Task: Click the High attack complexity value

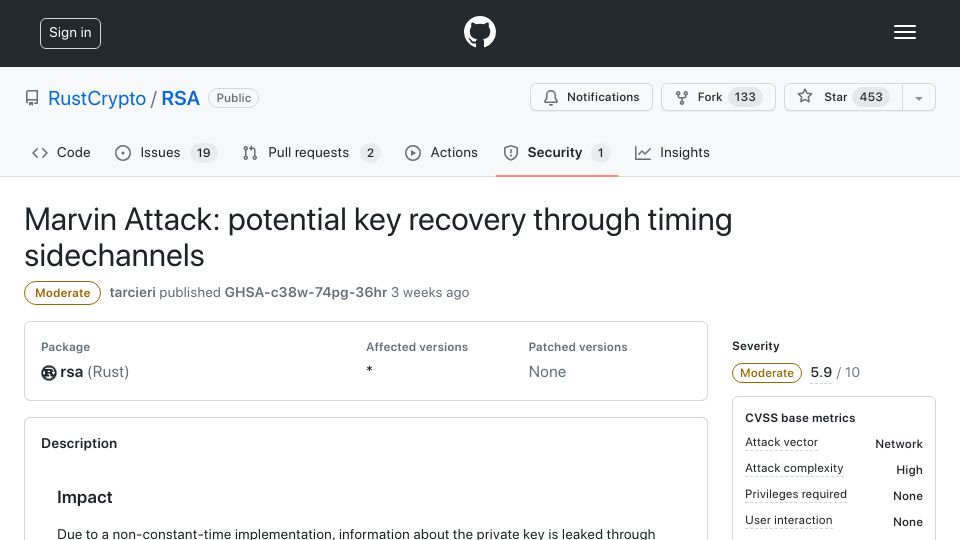Action: 909,470
